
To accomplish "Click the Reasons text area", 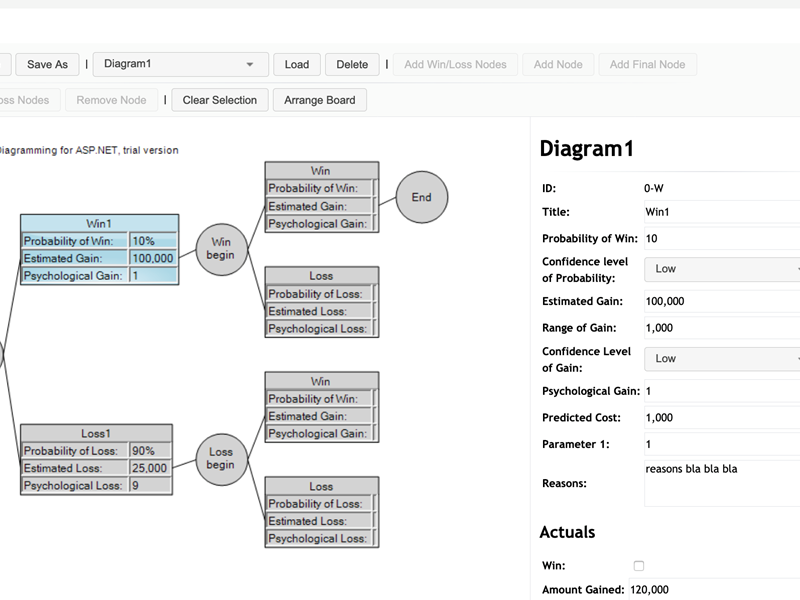I will (x=720, y=483).
